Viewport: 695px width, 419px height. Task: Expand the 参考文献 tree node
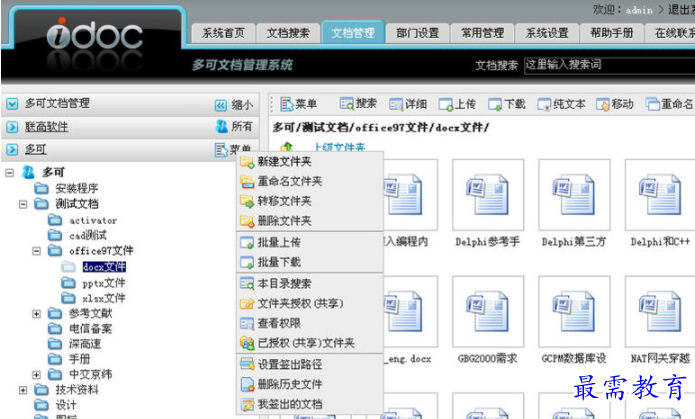point(36,313)
